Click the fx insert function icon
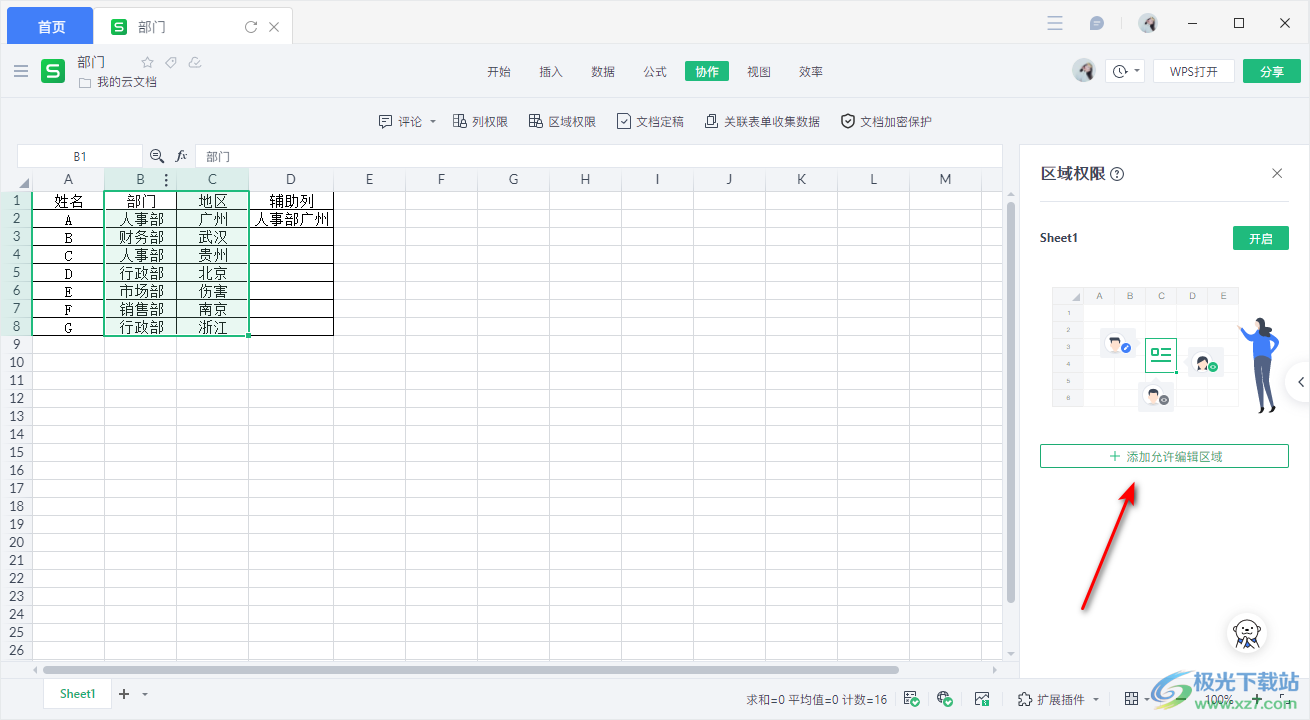Viewport: 1310px width, 720px height. tap(182, 156)
